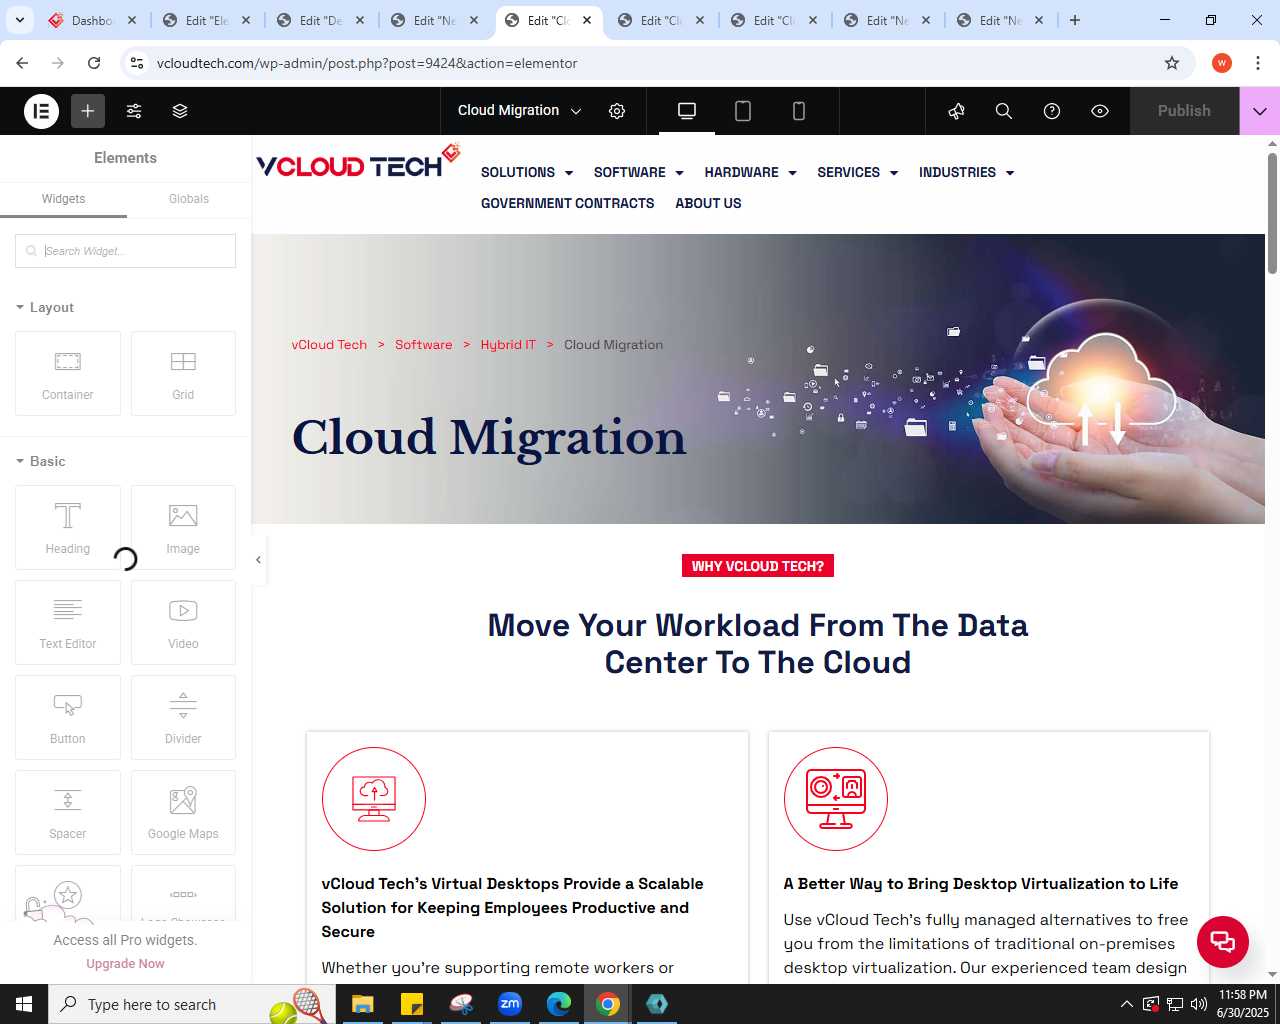Open Microsoft Edge from taskbar
The width and height of the screenshot is (1280, 1024).
point(559,1004)
